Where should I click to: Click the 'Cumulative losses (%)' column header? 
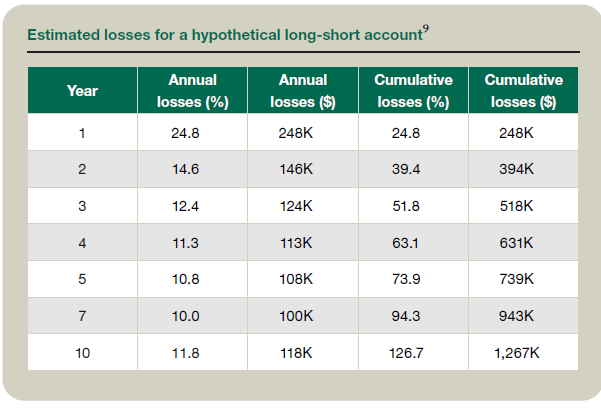pos(413,90)
